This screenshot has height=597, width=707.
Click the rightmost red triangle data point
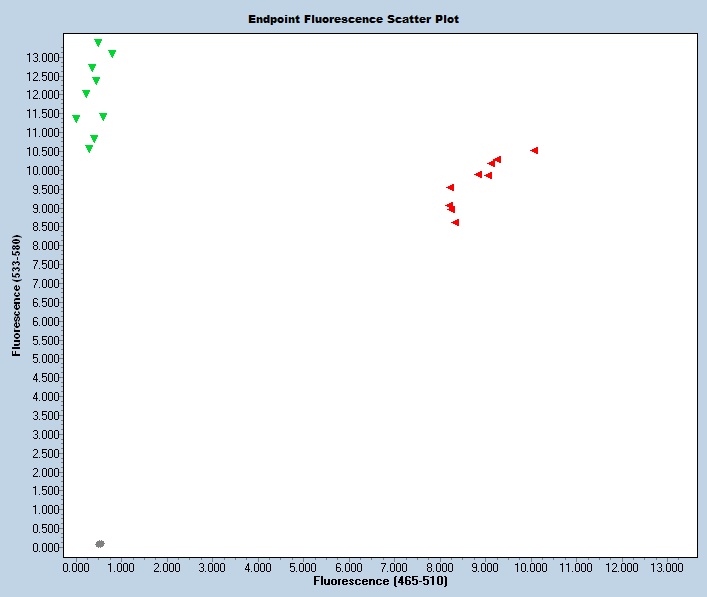pyautogui.click(x=534, y=150)
